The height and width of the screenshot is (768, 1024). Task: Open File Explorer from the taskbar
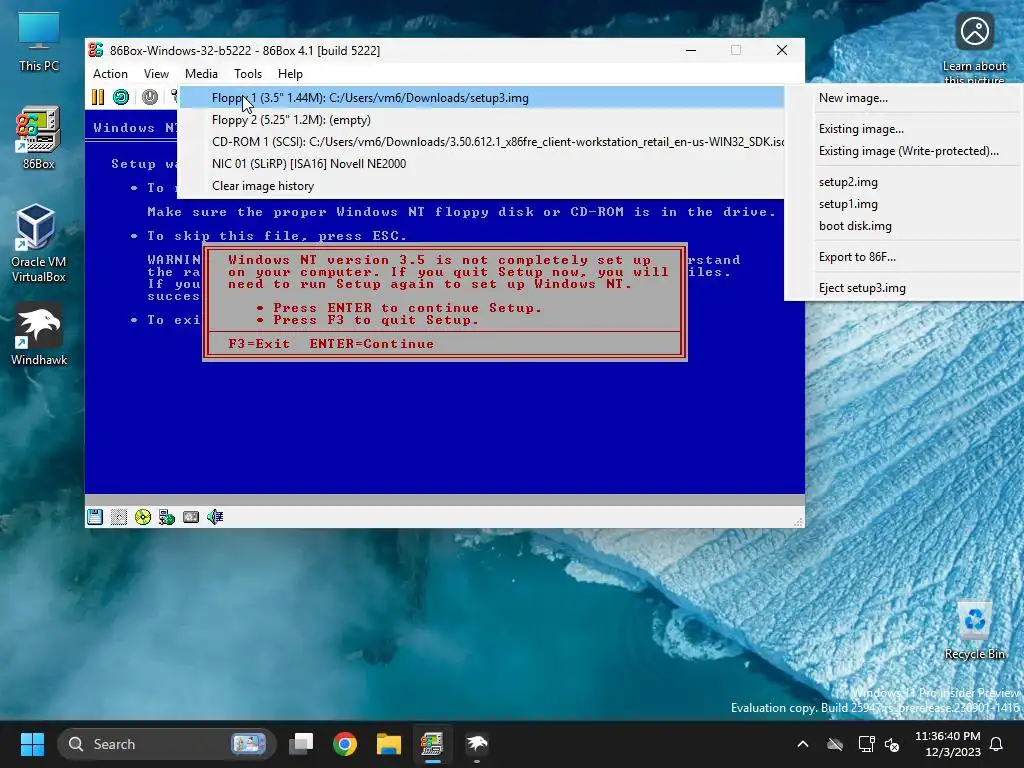(x=389, y=744)
